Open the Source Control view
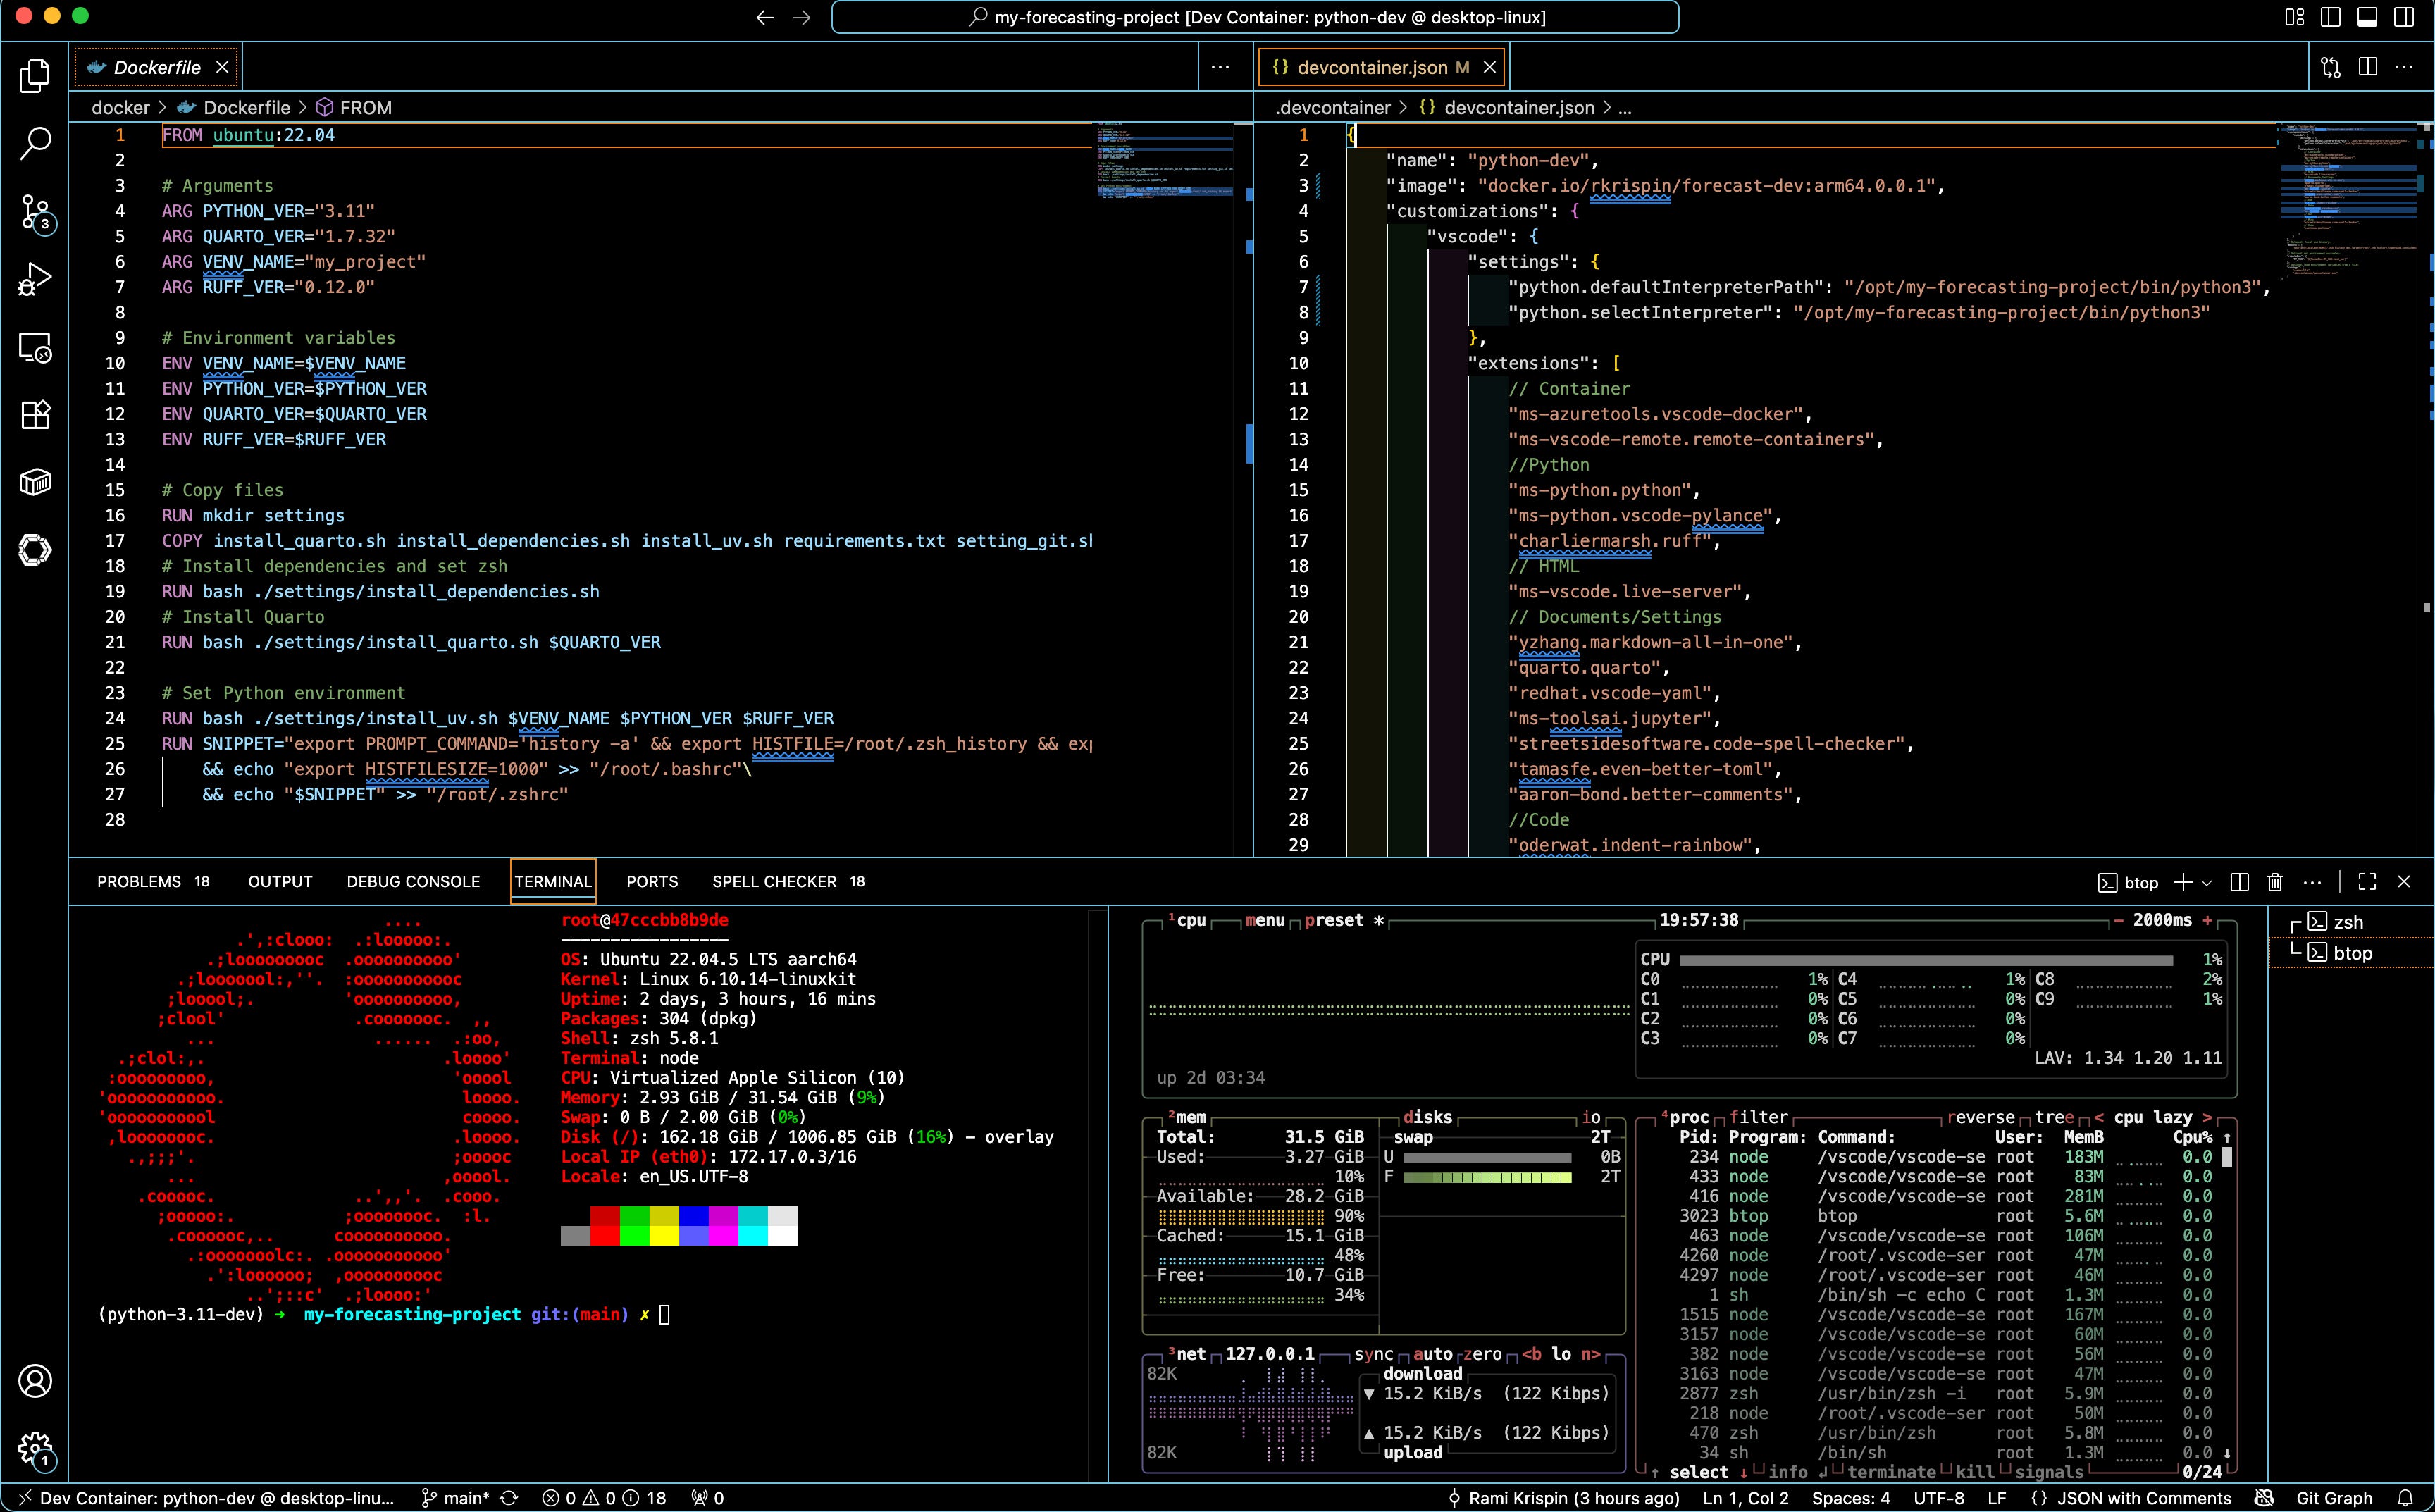This screenshot has width=2435, height=1512. coord(35,212)
